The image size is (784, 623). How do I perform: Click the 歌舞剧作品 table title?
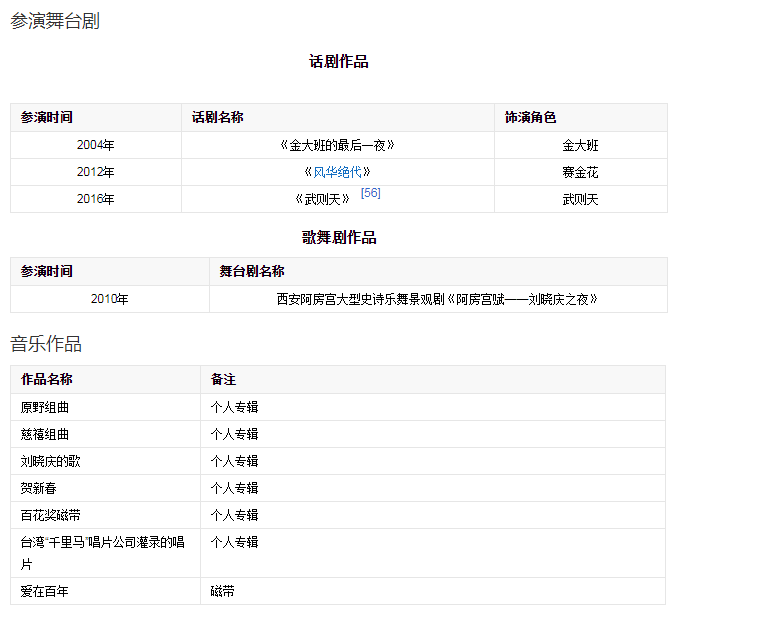(338, 238)
